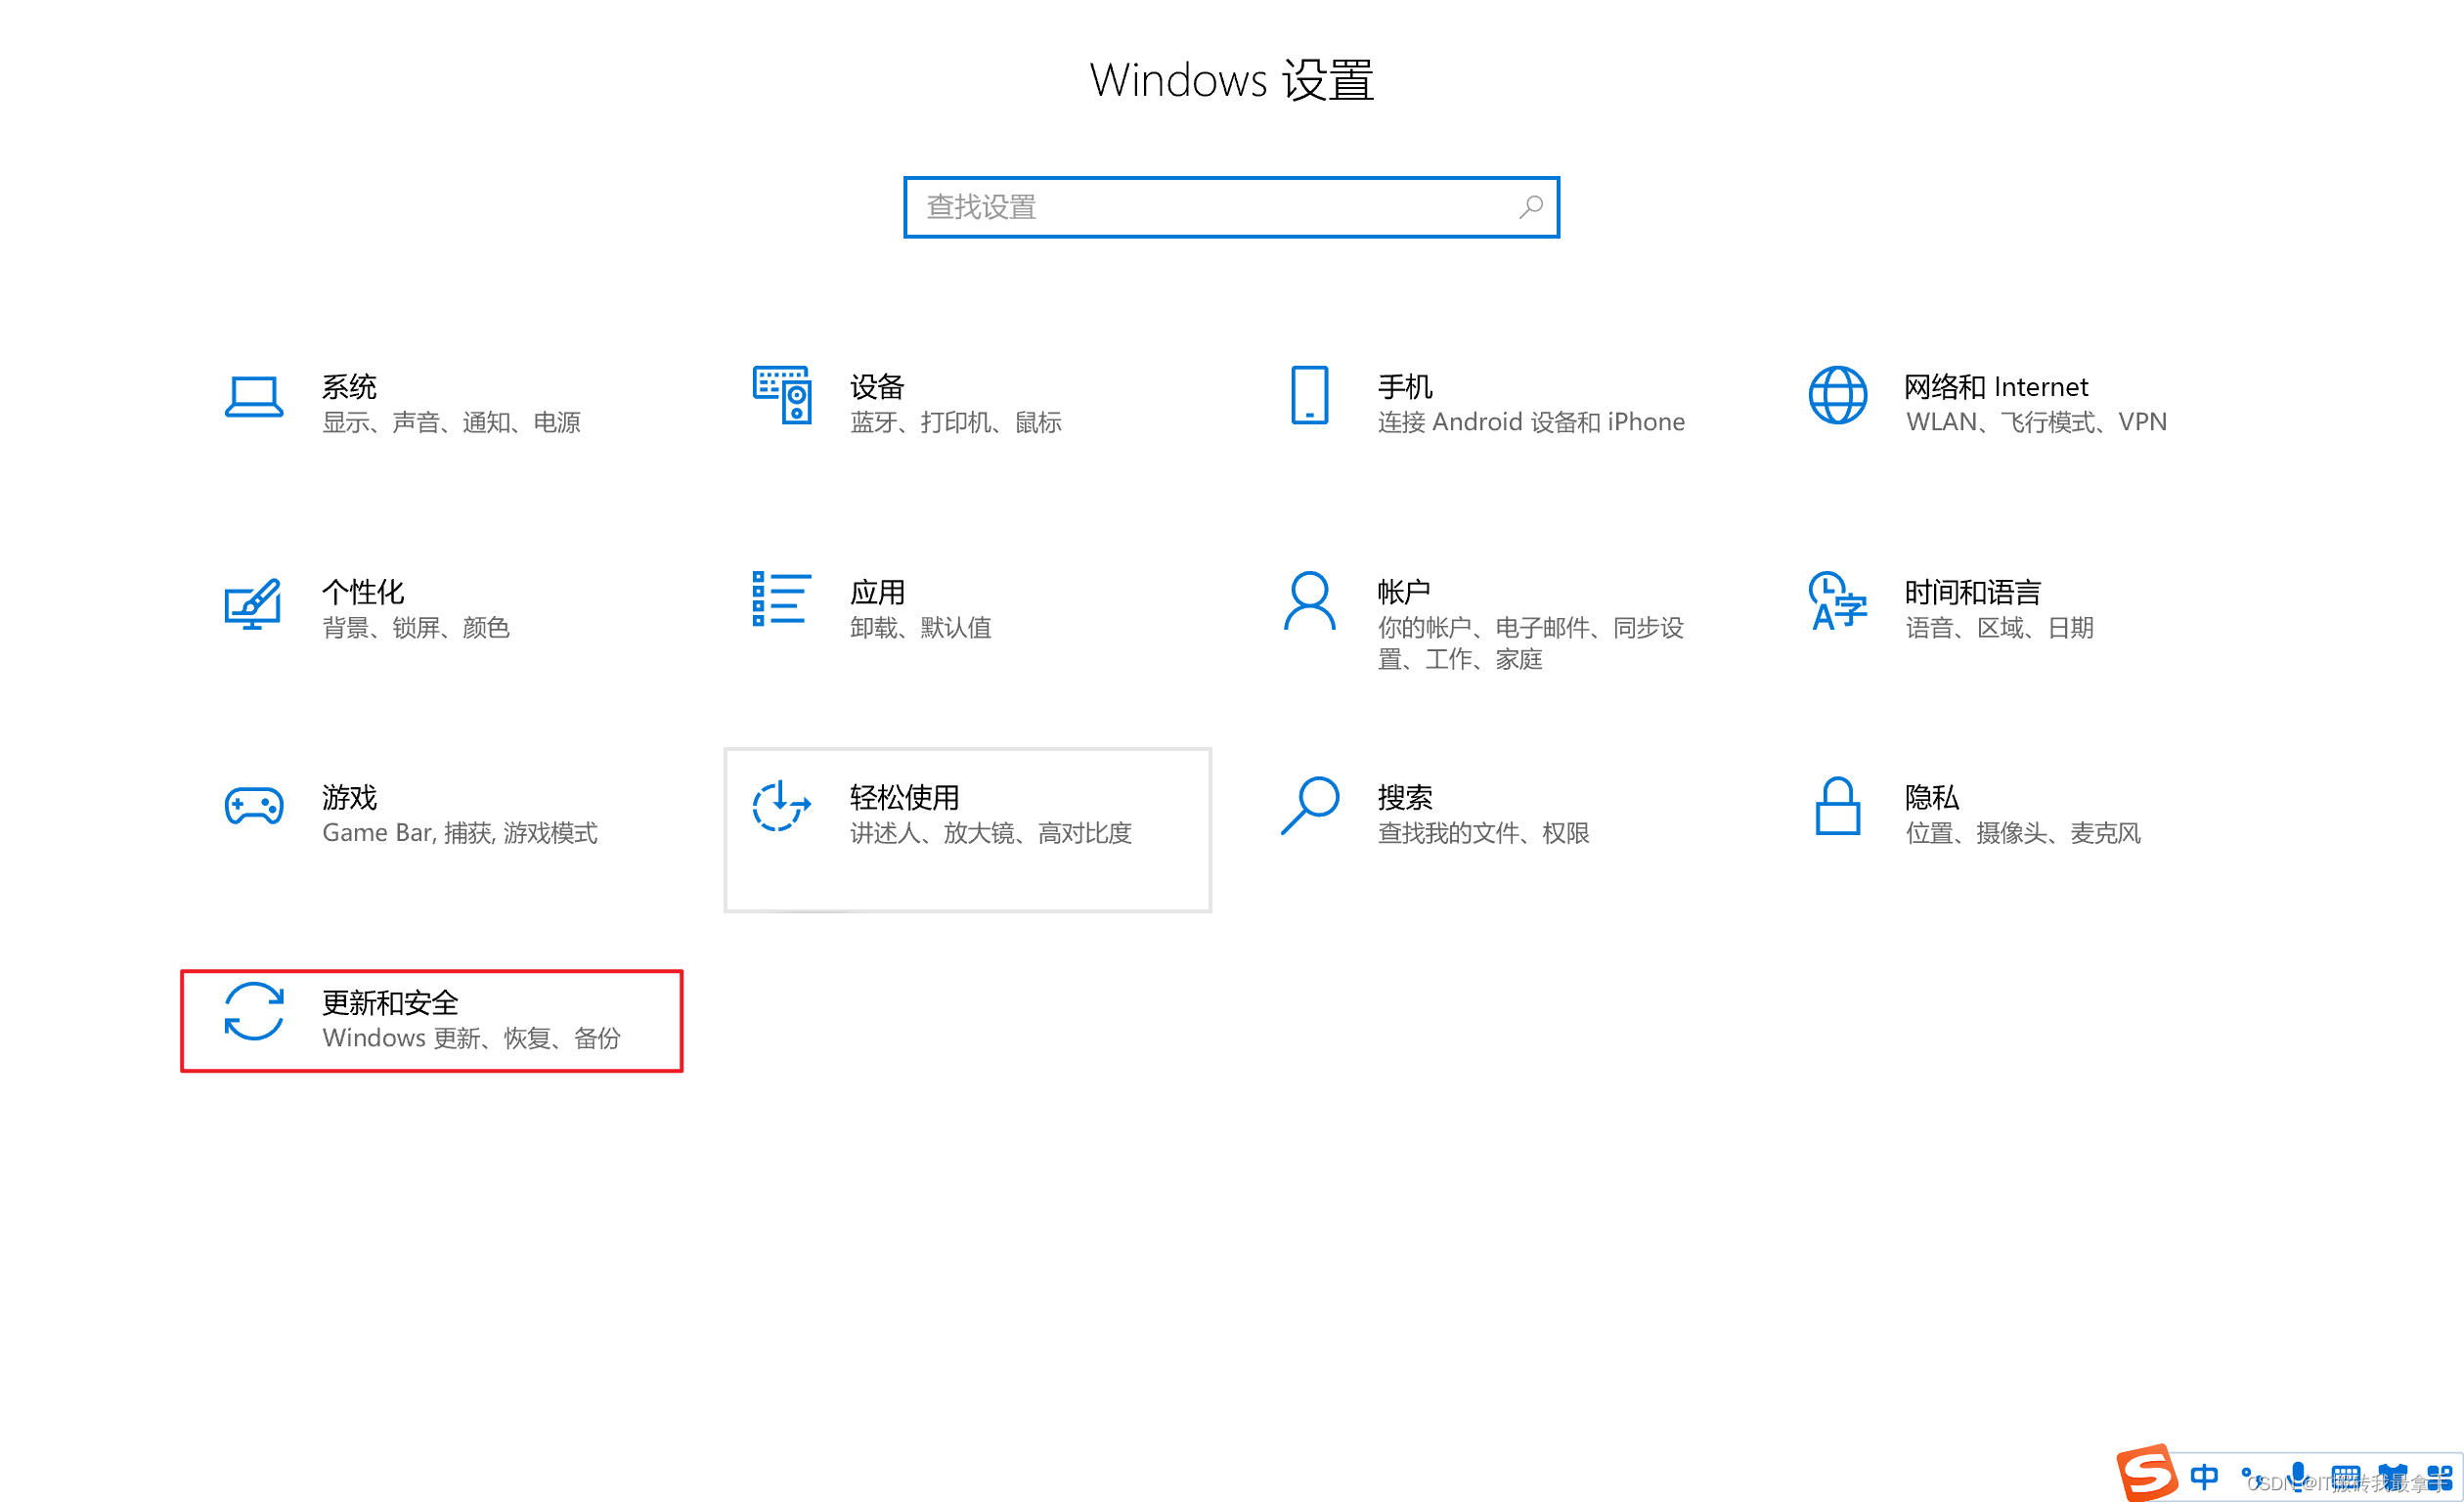Screen dimensions: 2464x1502
Task: Open the 游戏 (Gaming) controller icon
Action: click(x=253, y=807)
